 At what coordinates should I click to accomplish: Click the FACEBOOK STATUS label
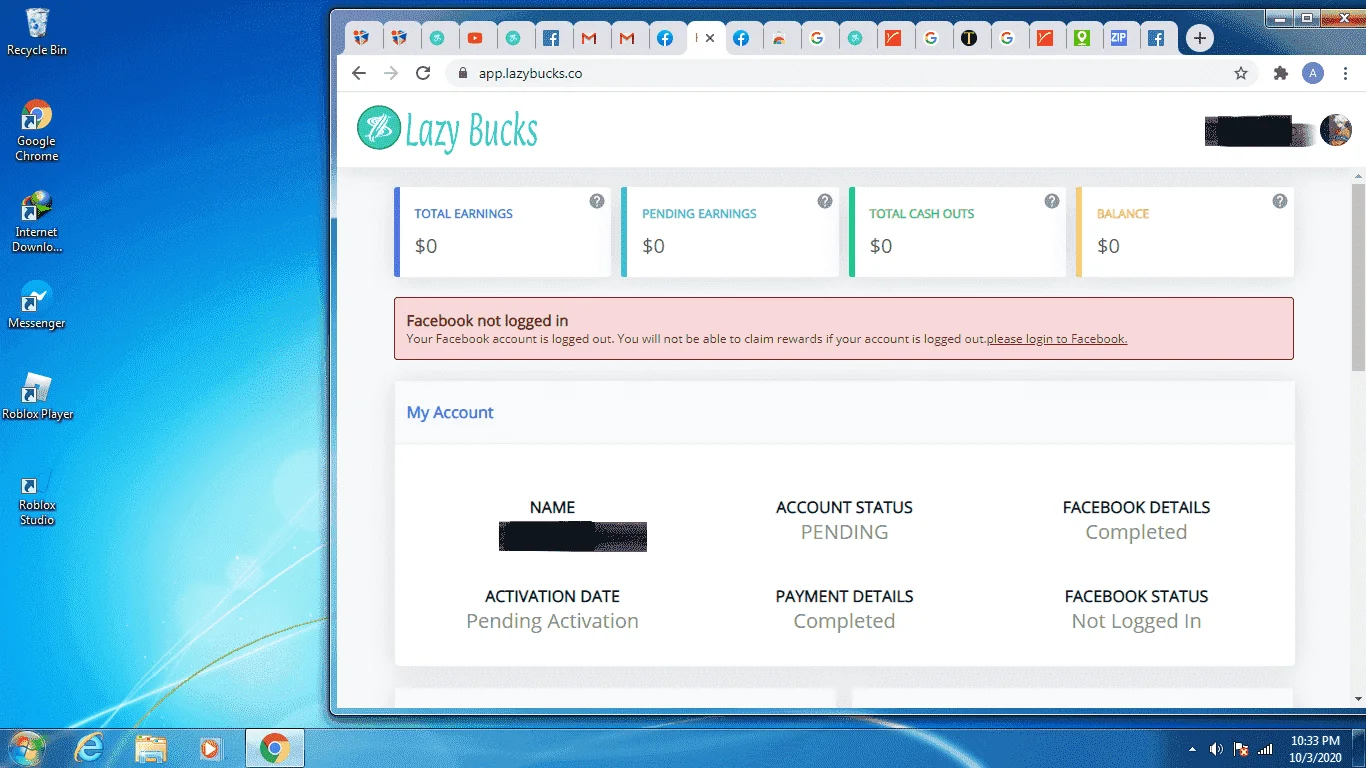[1136, 596]
